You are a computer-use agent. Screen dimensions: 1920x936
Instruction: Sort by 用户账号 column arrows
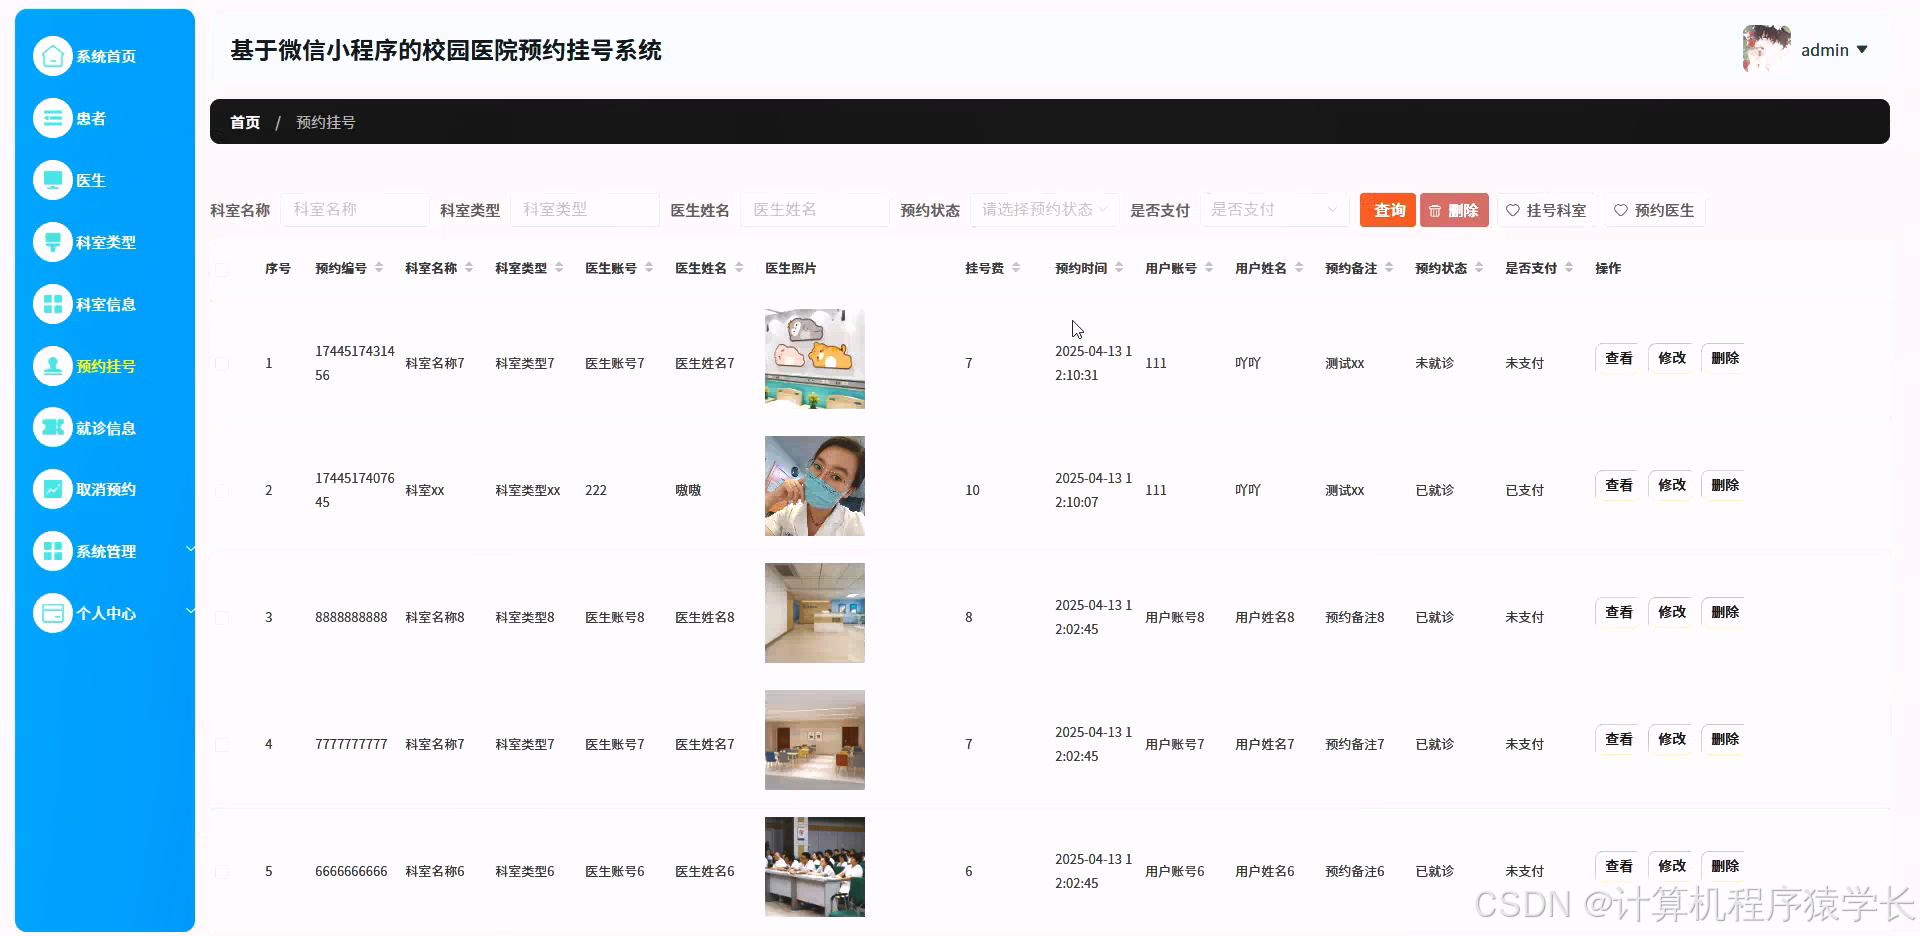(x=1209, y=268)
